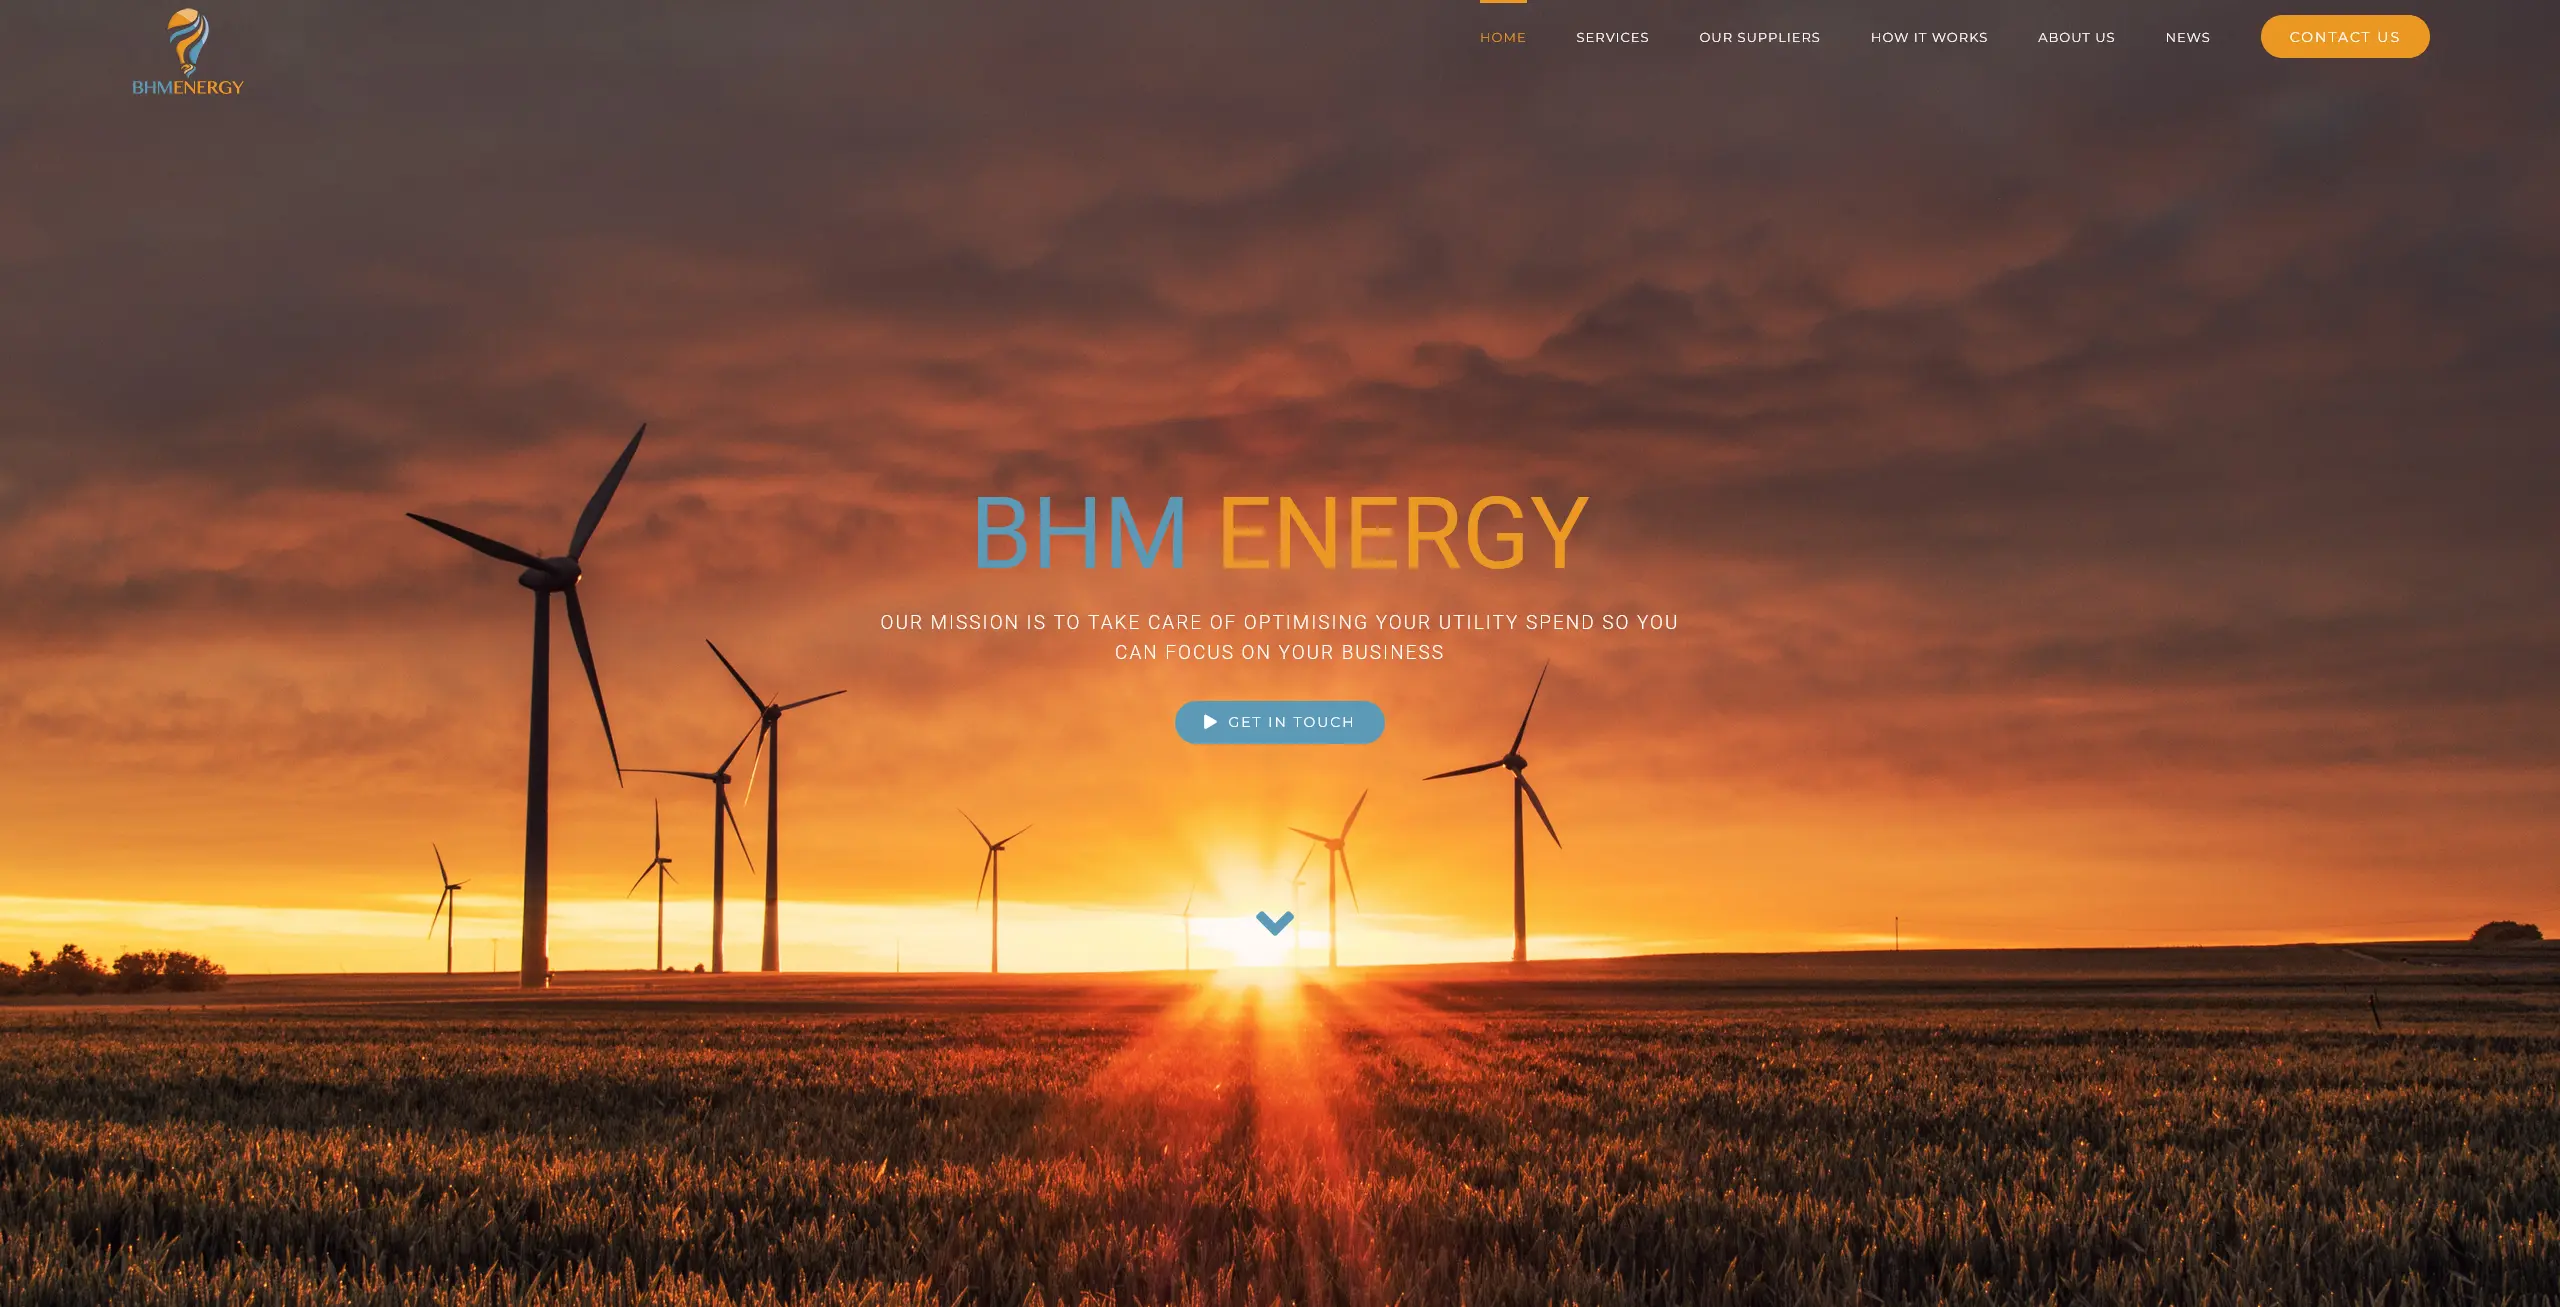Click the BHM Energy logo
This screenshot has width=2560, height=1307.
coord(188,52)
